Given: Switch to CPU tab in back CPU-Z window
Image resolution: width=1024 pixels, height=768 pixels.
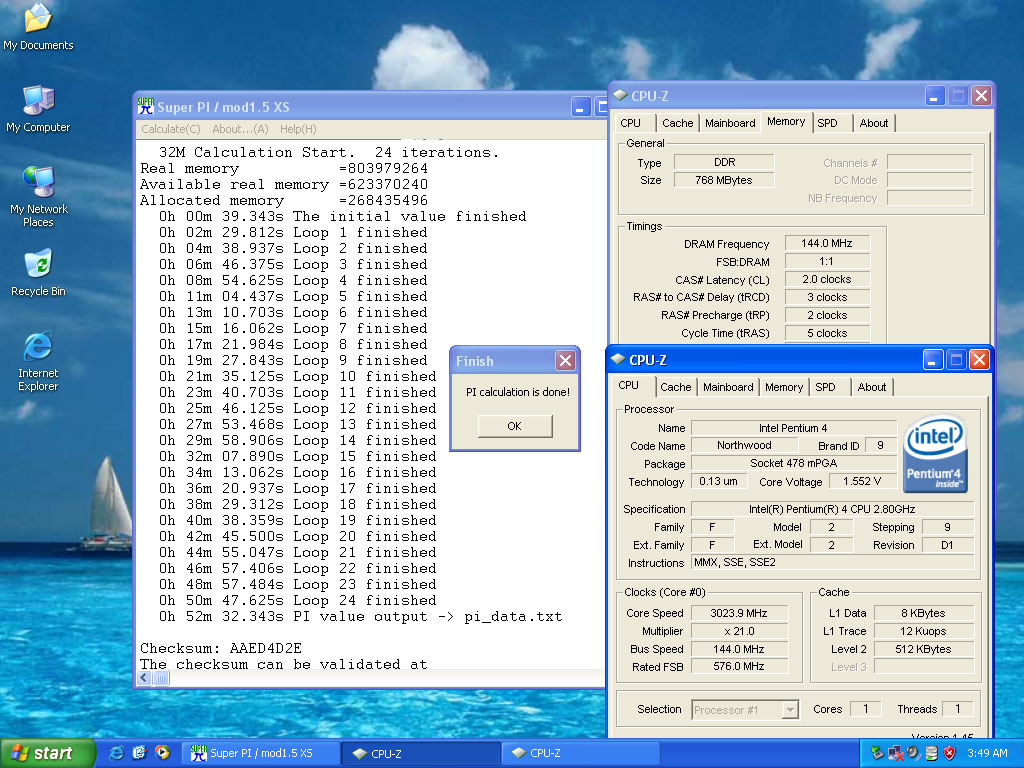Looking at the screenshot, I should pyautogui.click(x=630, y=123).
